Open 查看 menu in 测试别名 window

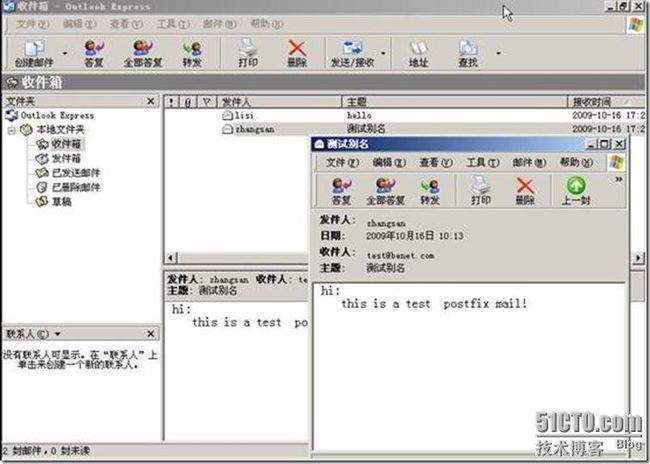(436, 163)
